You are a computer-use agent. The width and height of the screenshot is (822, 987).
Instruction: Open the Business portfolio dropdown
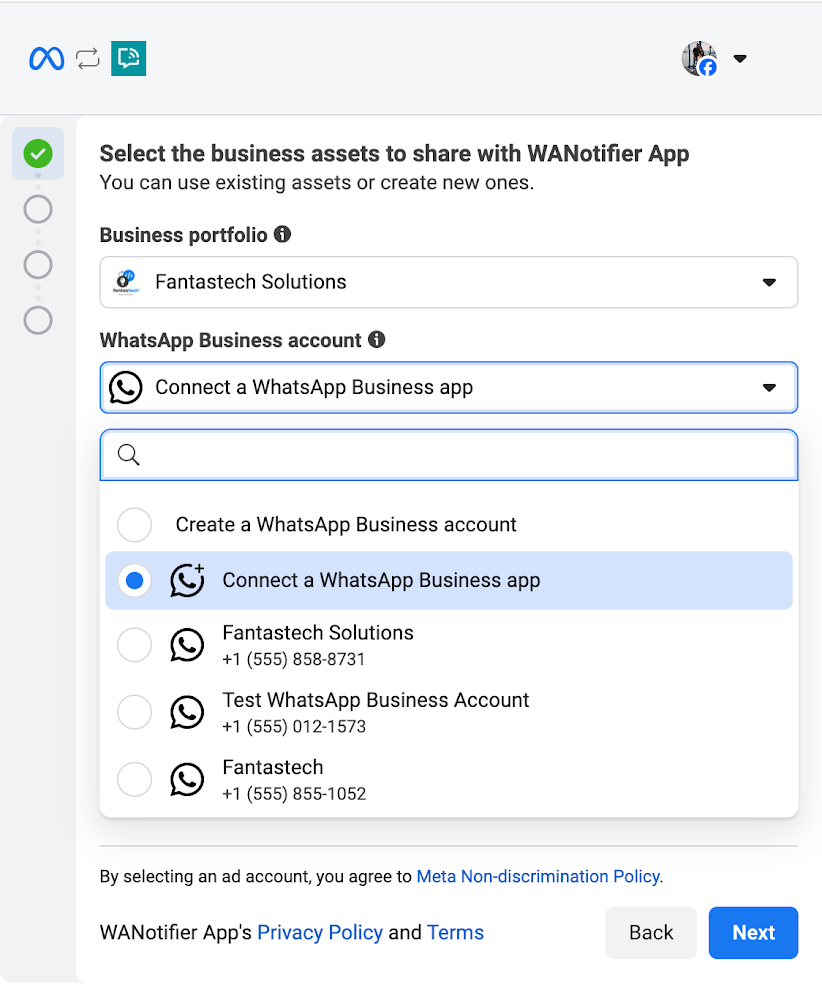tap(448, 282)
